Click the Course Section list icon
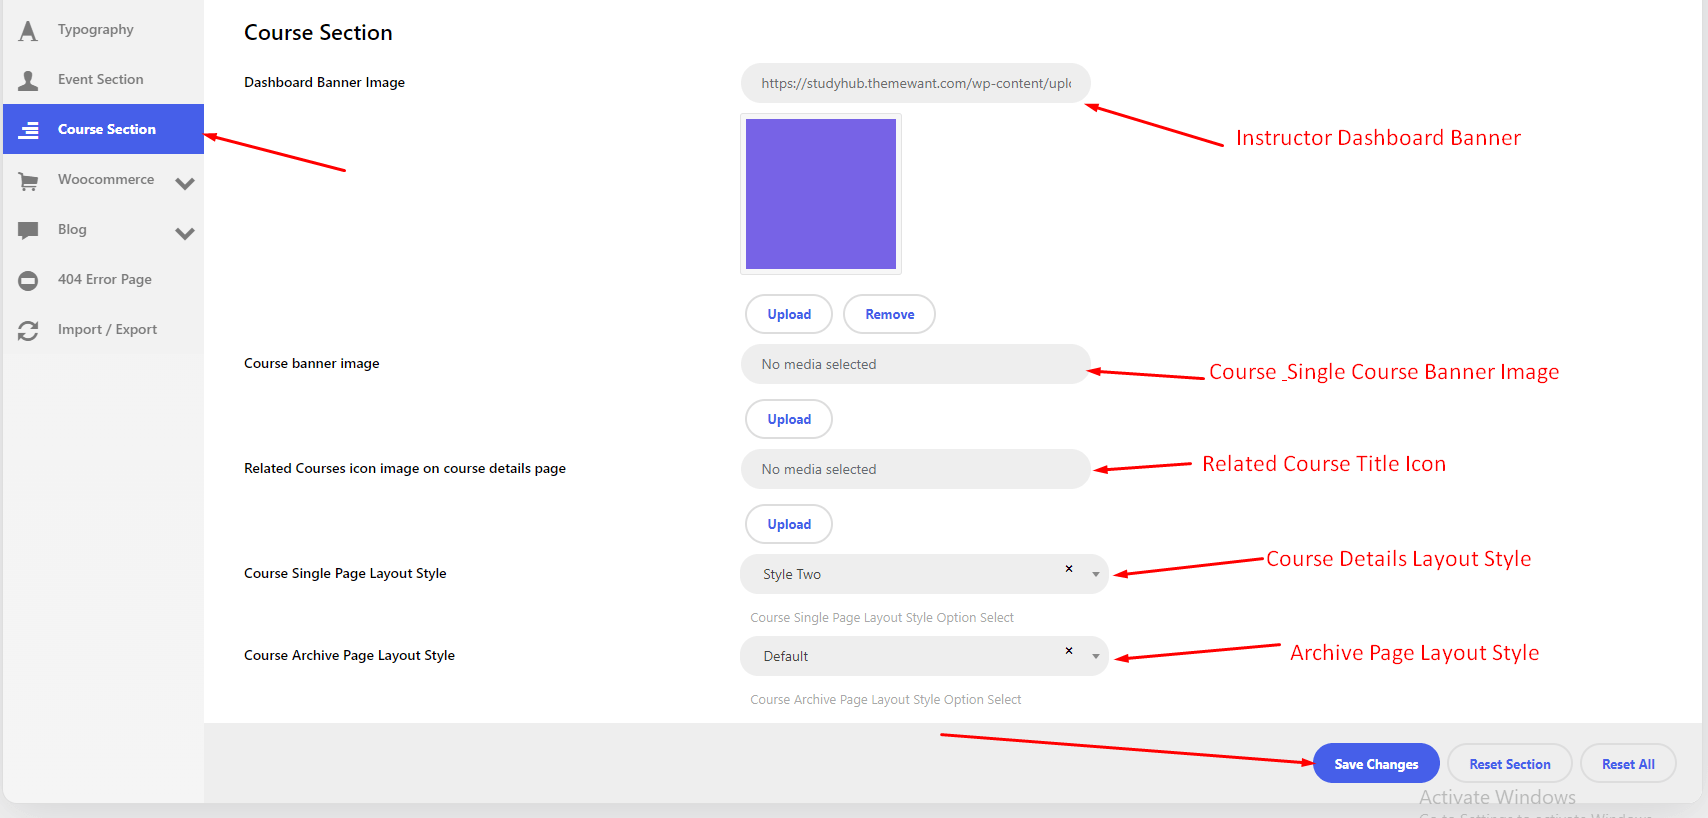The height and width of the screenshot is (818, 1708). coord(28,130)
